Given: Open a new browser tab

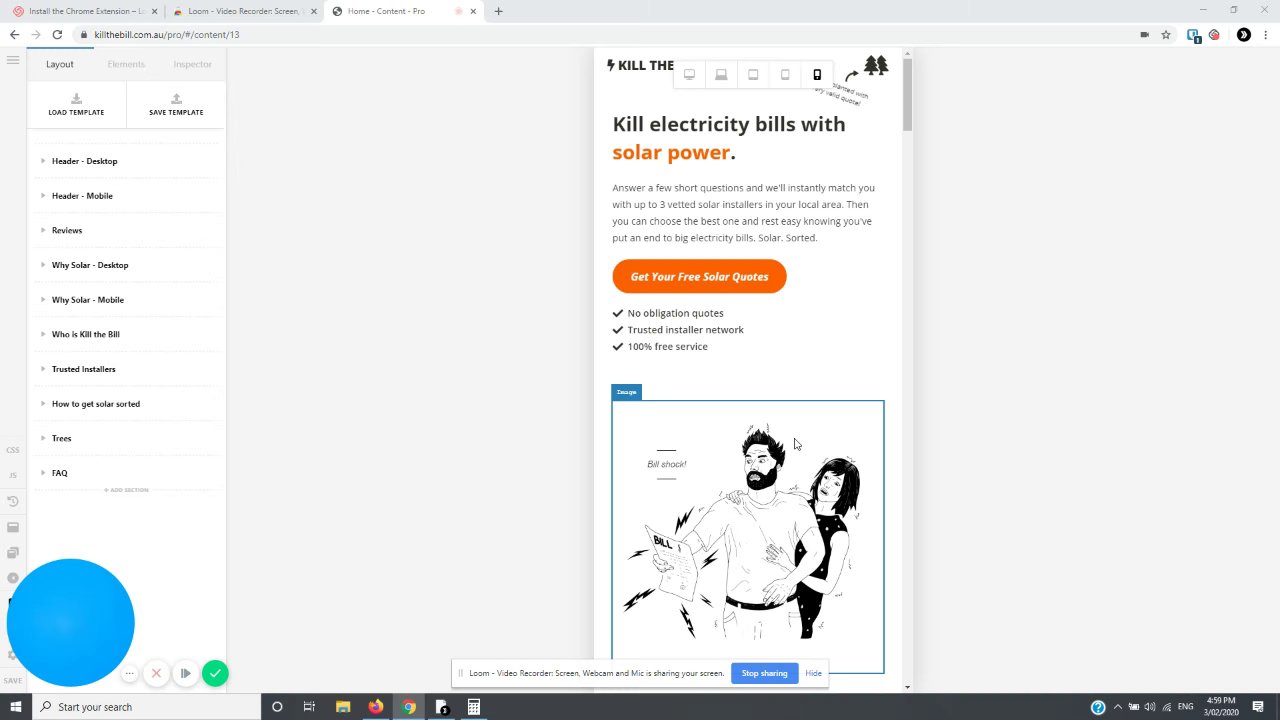Looking at the screenshot, I should pos(498,11).
